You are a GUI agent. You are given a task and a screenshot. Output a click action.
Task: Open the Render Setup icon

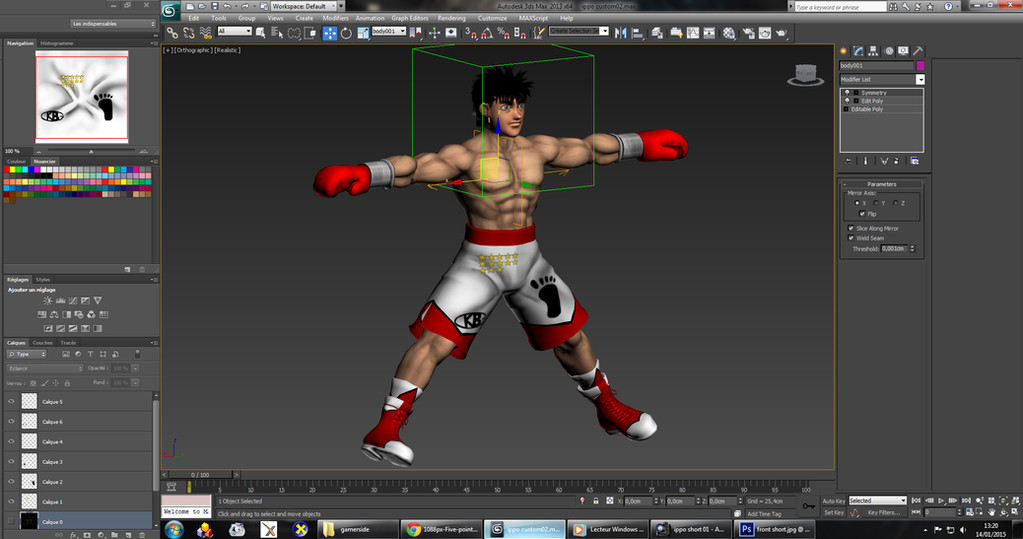(x=748, y=33)
